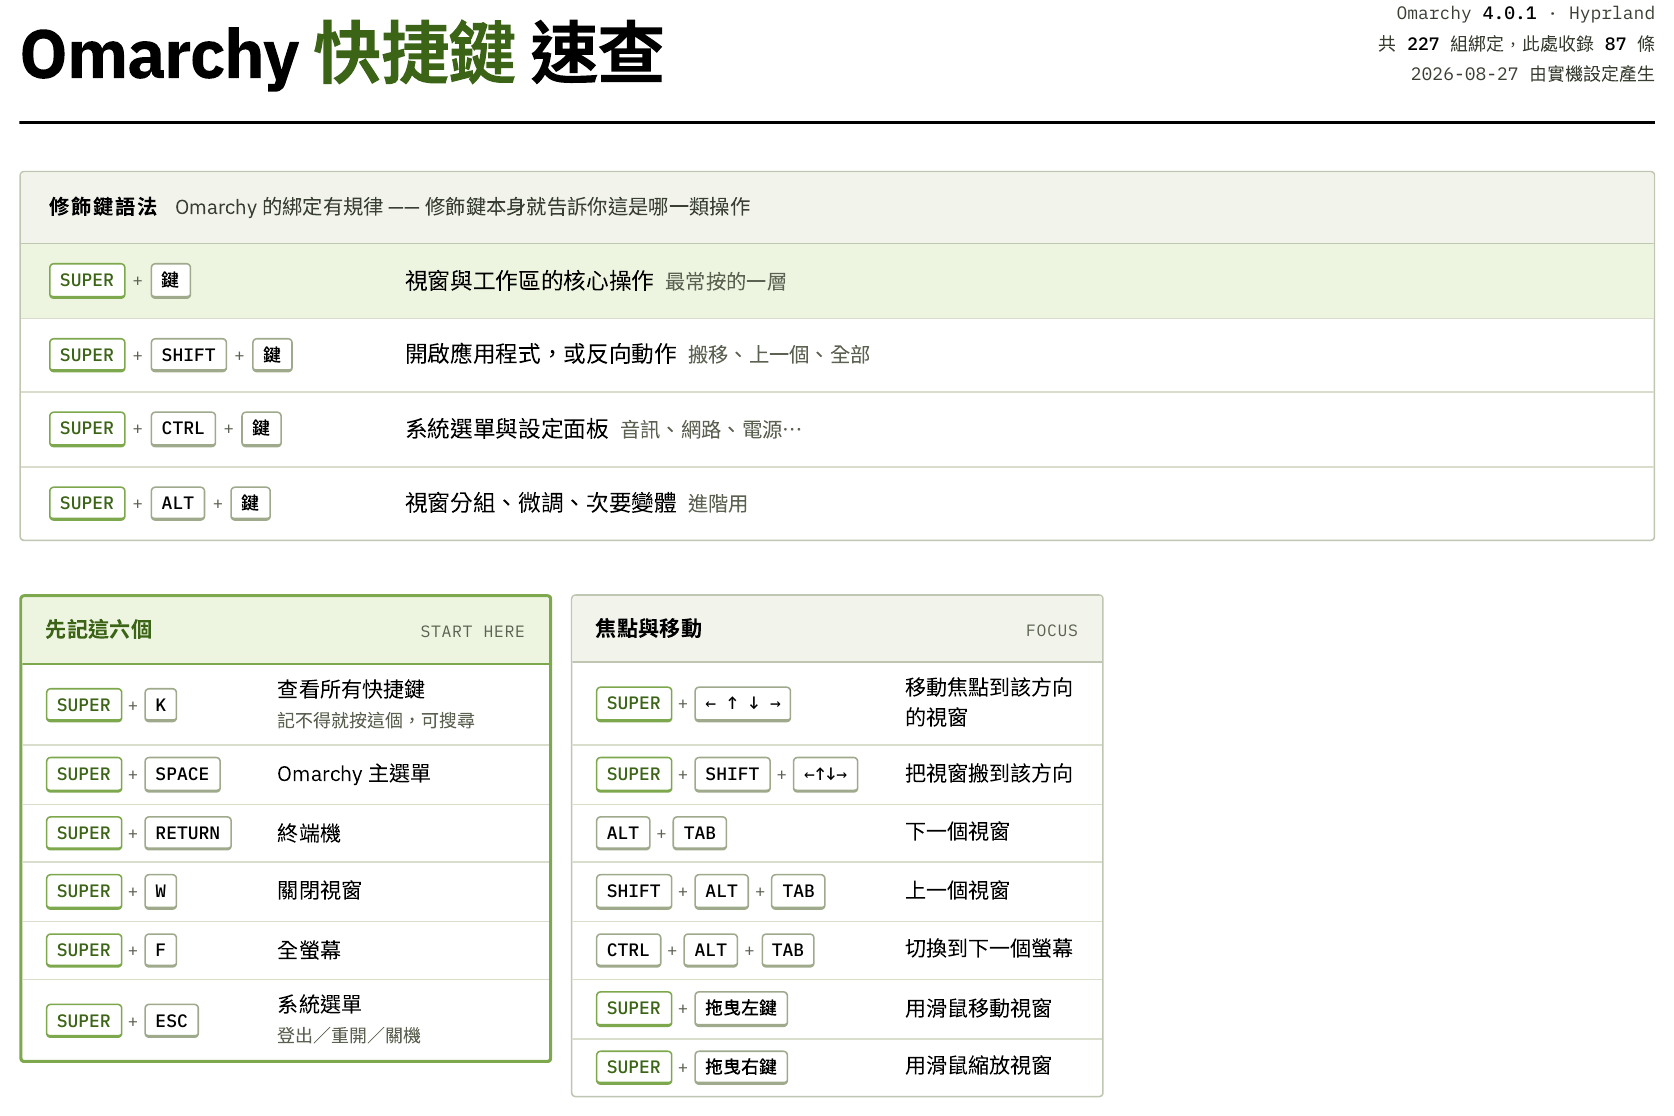
Task: Click the TAB keycap in the "下一個視窗" row
Action: tap(700, 833)
